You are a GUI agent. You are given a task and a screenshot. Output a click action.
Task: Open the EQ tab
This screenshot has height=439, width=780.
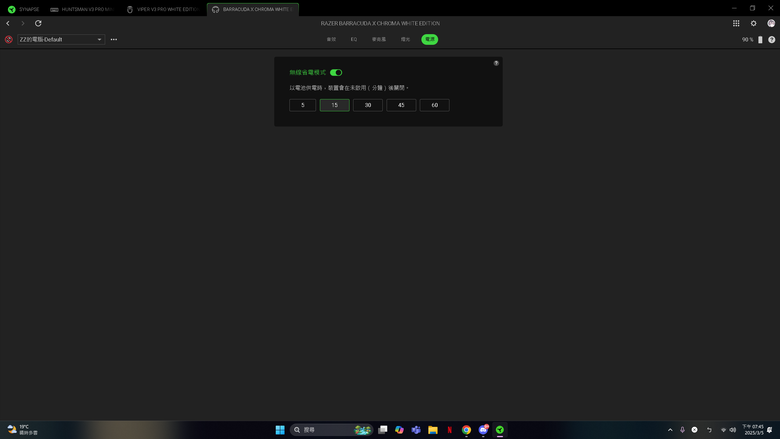[x=354, y=39]
